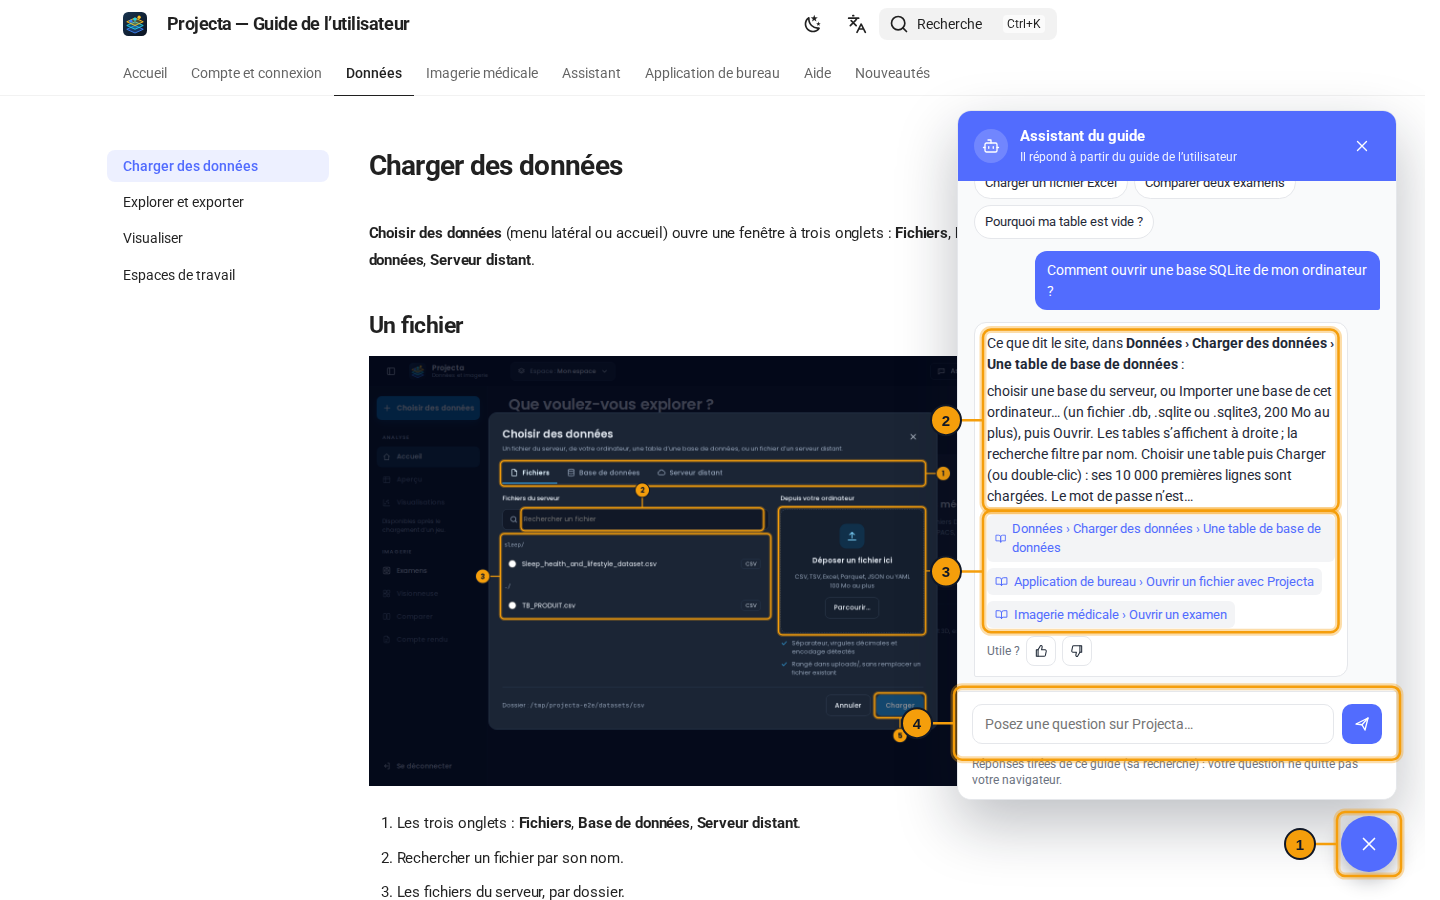The image size is (1440, 900).
Task: Go to the Aide tab
Action: (817, 73)
